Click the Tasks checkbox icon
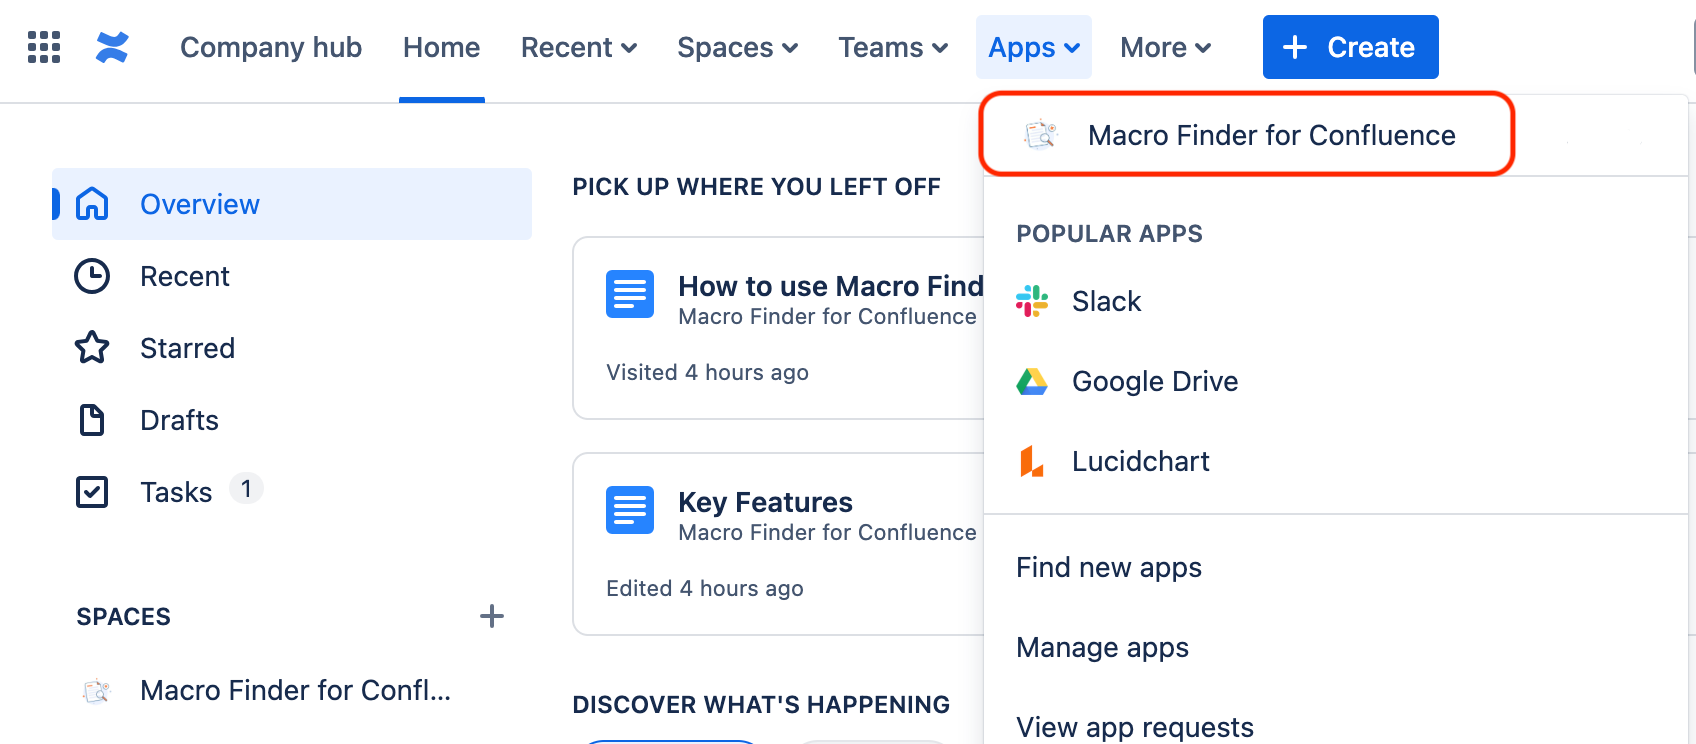1696x744 pixels. pyautogui.click(x=92, y=492)
